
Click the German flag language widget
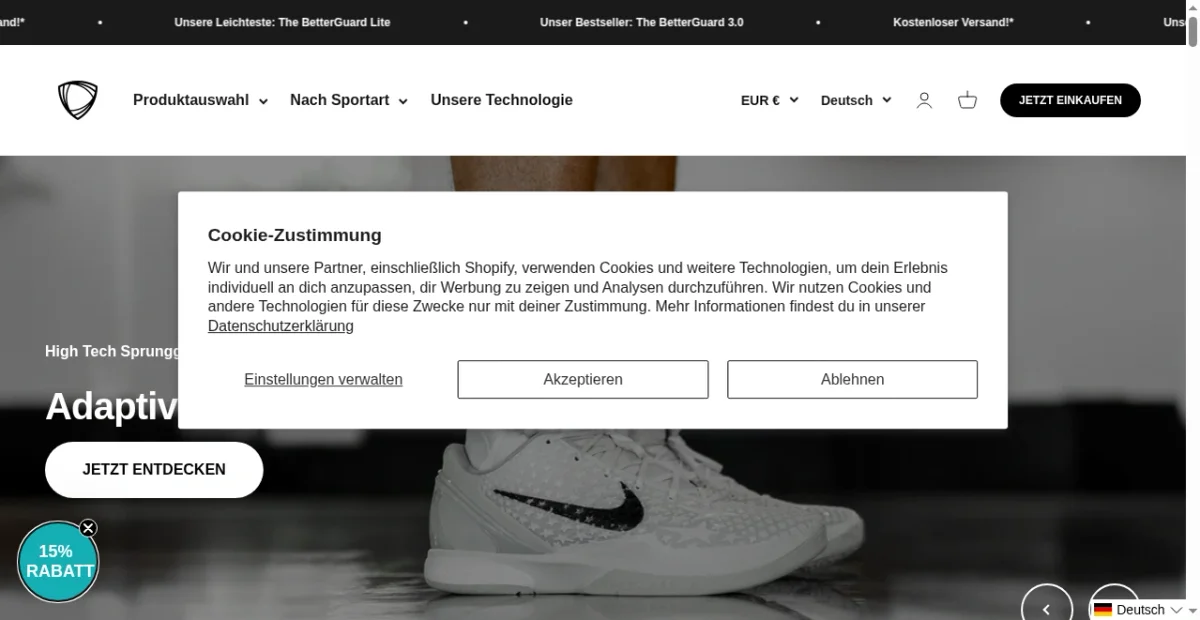1140,609
